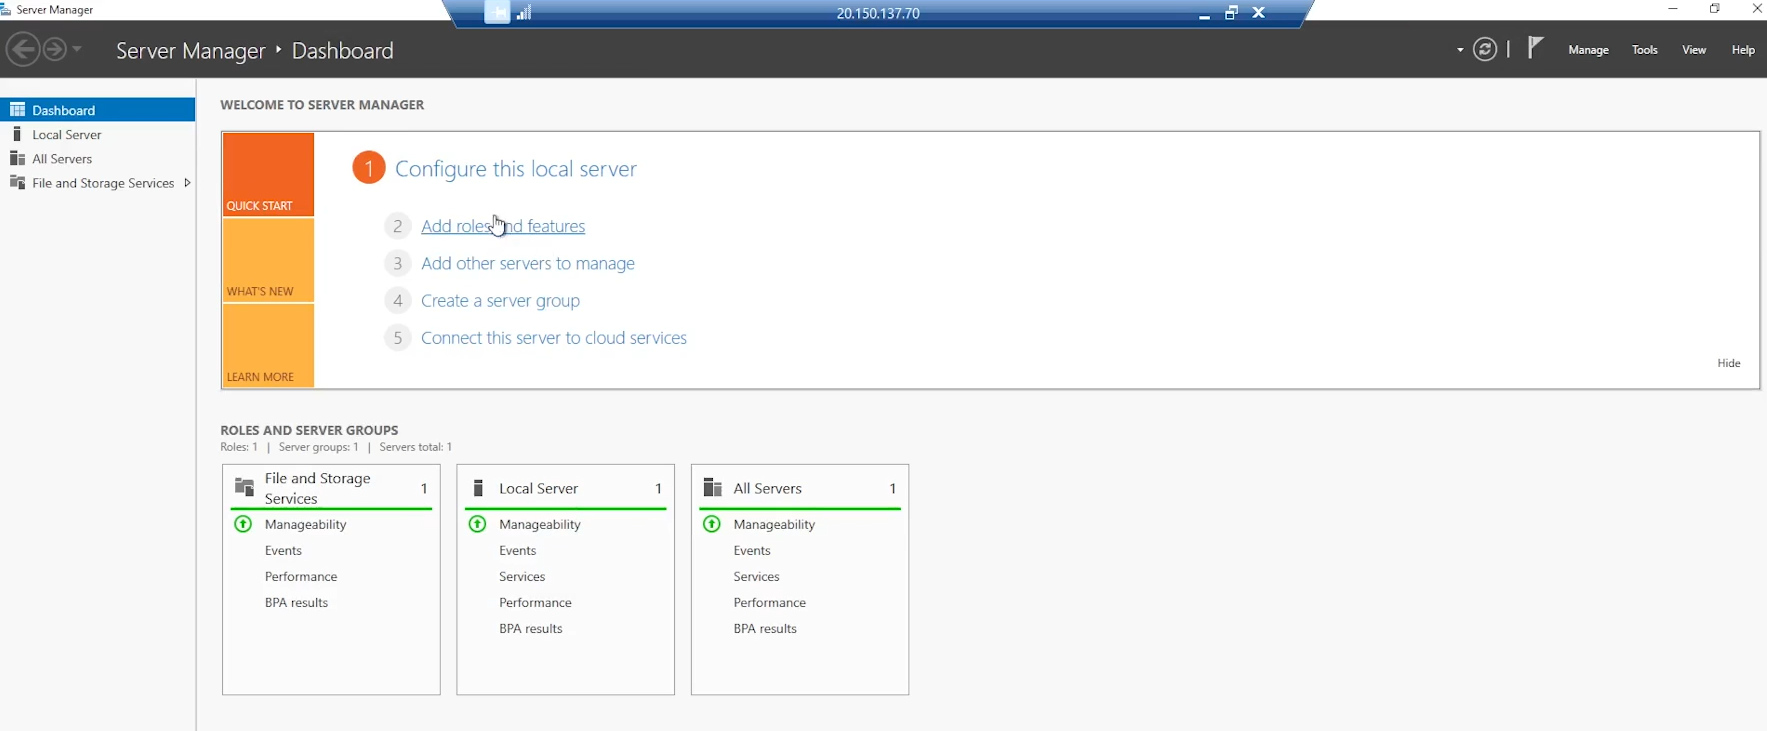Viewport: 1767px width, 731px height.
Task: Restore down the remote session window
Action: point(1231,13)
